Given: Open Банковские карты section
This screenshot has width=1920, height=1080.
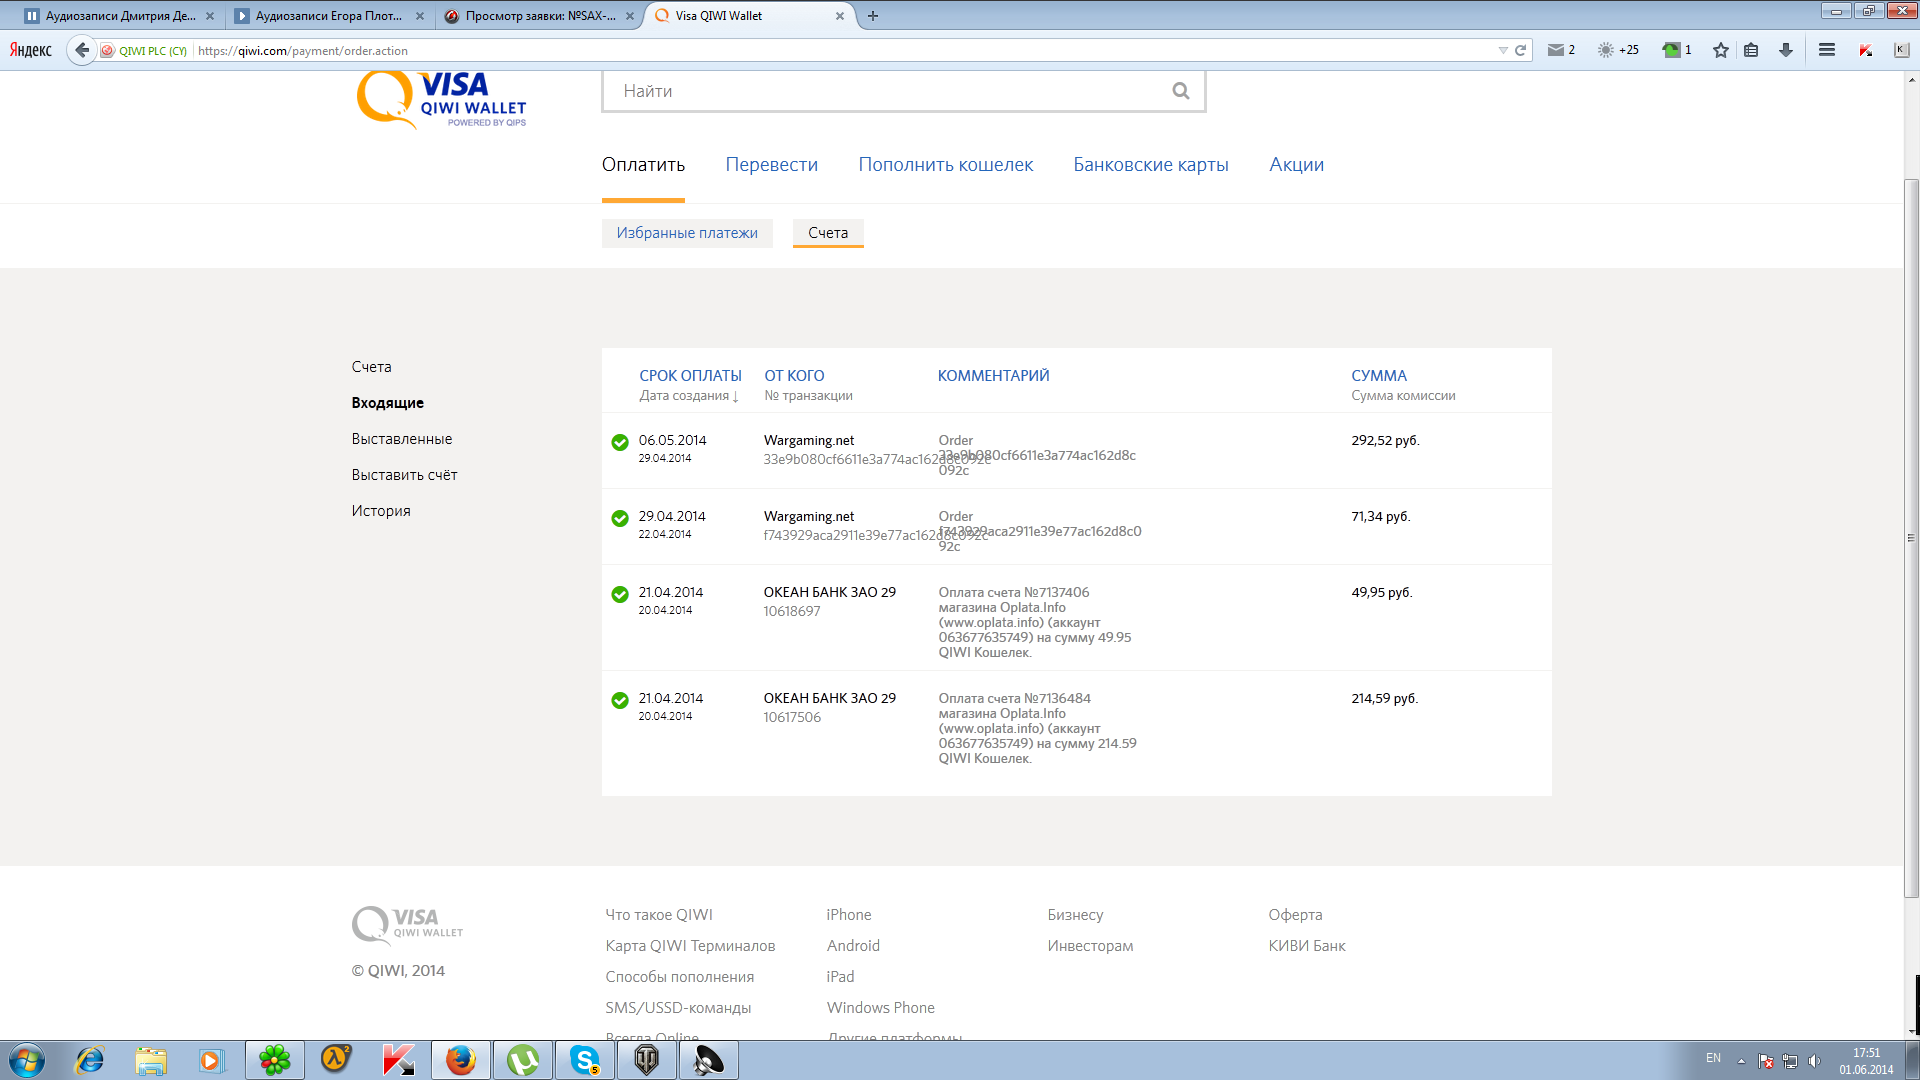Looking at the screenshot, I should tap(1151, 165).
